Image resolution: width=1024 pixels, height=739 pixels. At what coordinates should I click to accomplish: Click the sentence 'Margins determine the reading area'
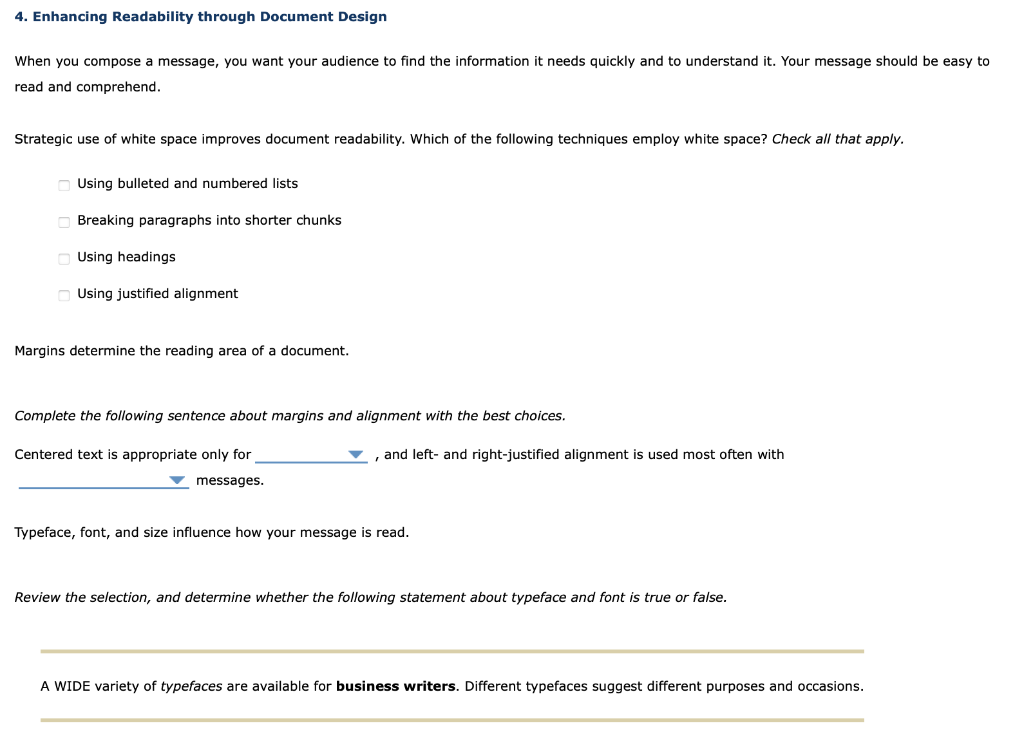tap(181, 350)
